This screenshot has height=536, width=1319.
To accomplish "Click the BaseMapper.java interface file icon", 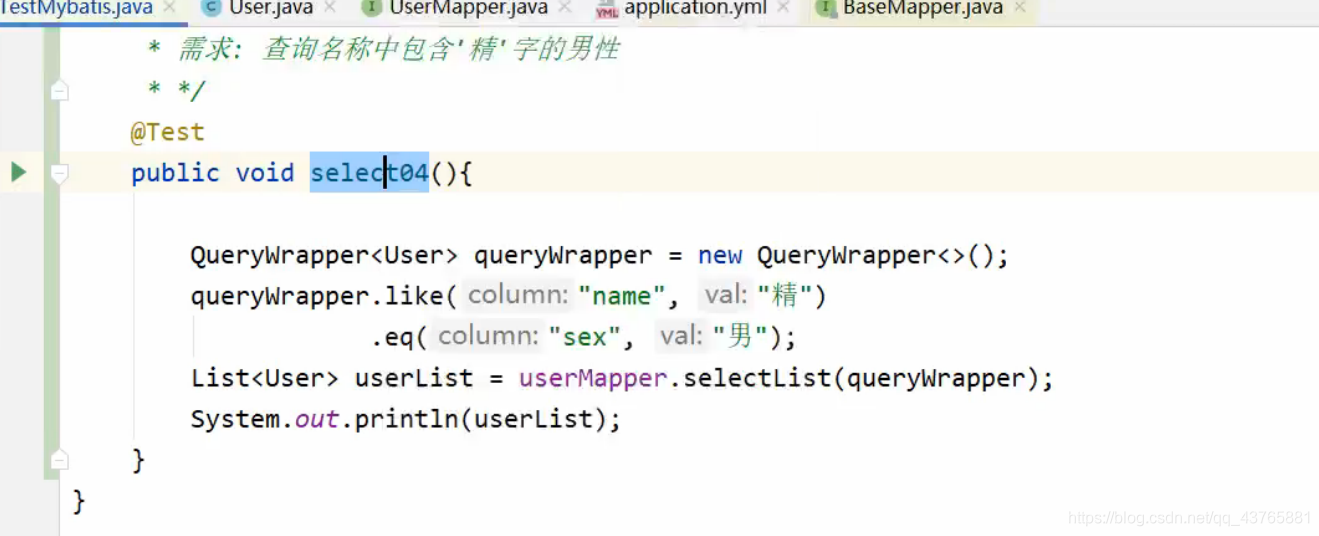I will (x=825, y=9).
